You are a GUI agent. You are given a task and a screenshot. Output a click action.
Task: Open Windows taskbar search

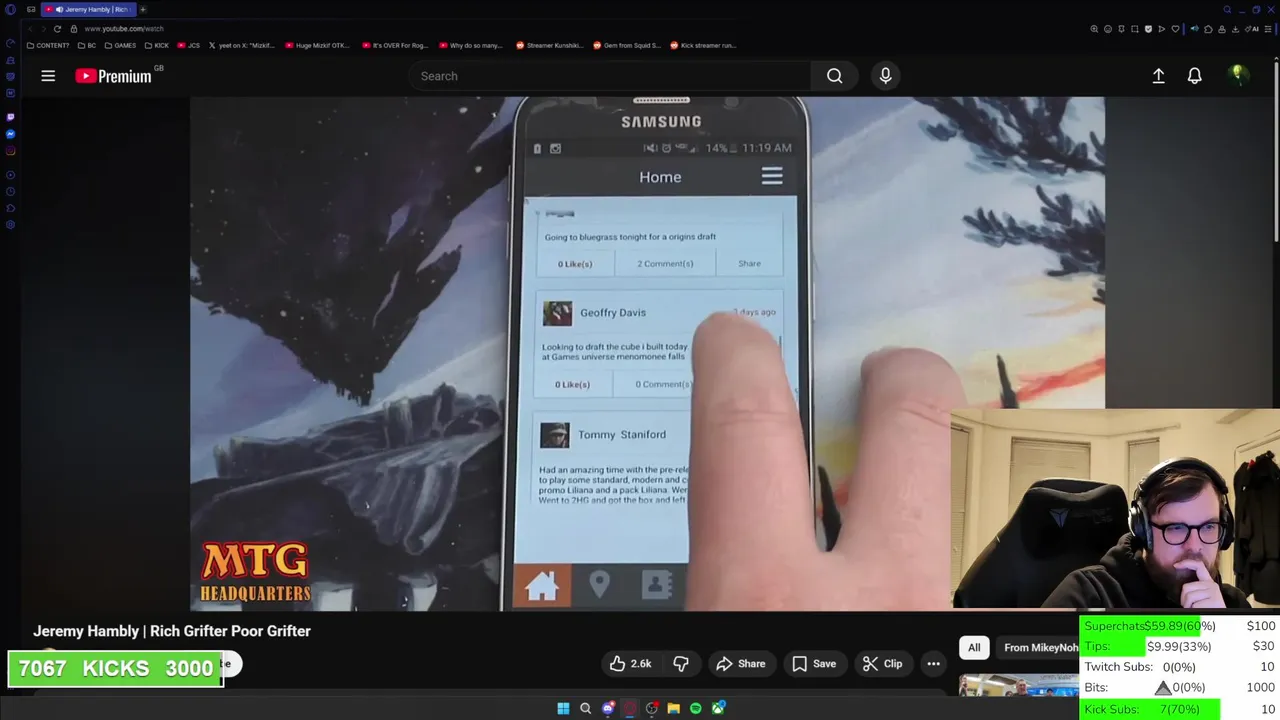click(585, 708)
